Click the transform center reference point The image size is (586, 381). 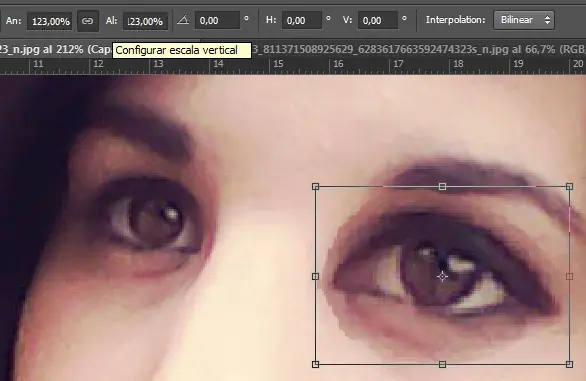pyautogui.click(x=442, y=277)
